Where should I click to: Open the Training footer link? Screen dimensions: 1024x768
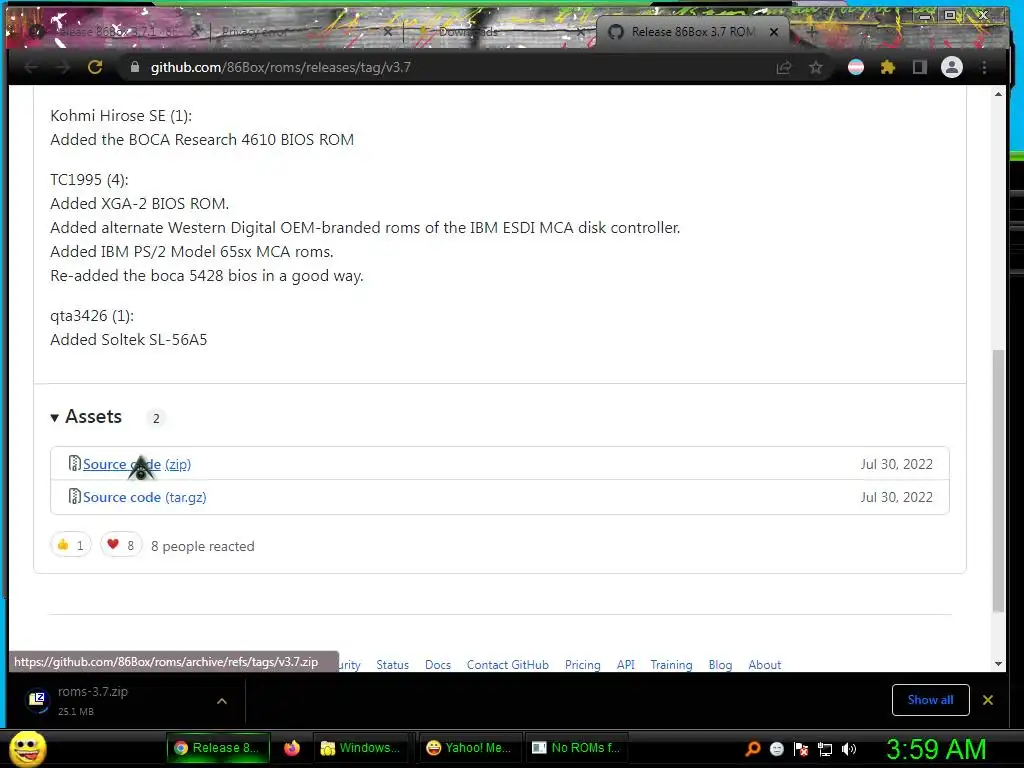pyautogui.click(x=671, y=665)
